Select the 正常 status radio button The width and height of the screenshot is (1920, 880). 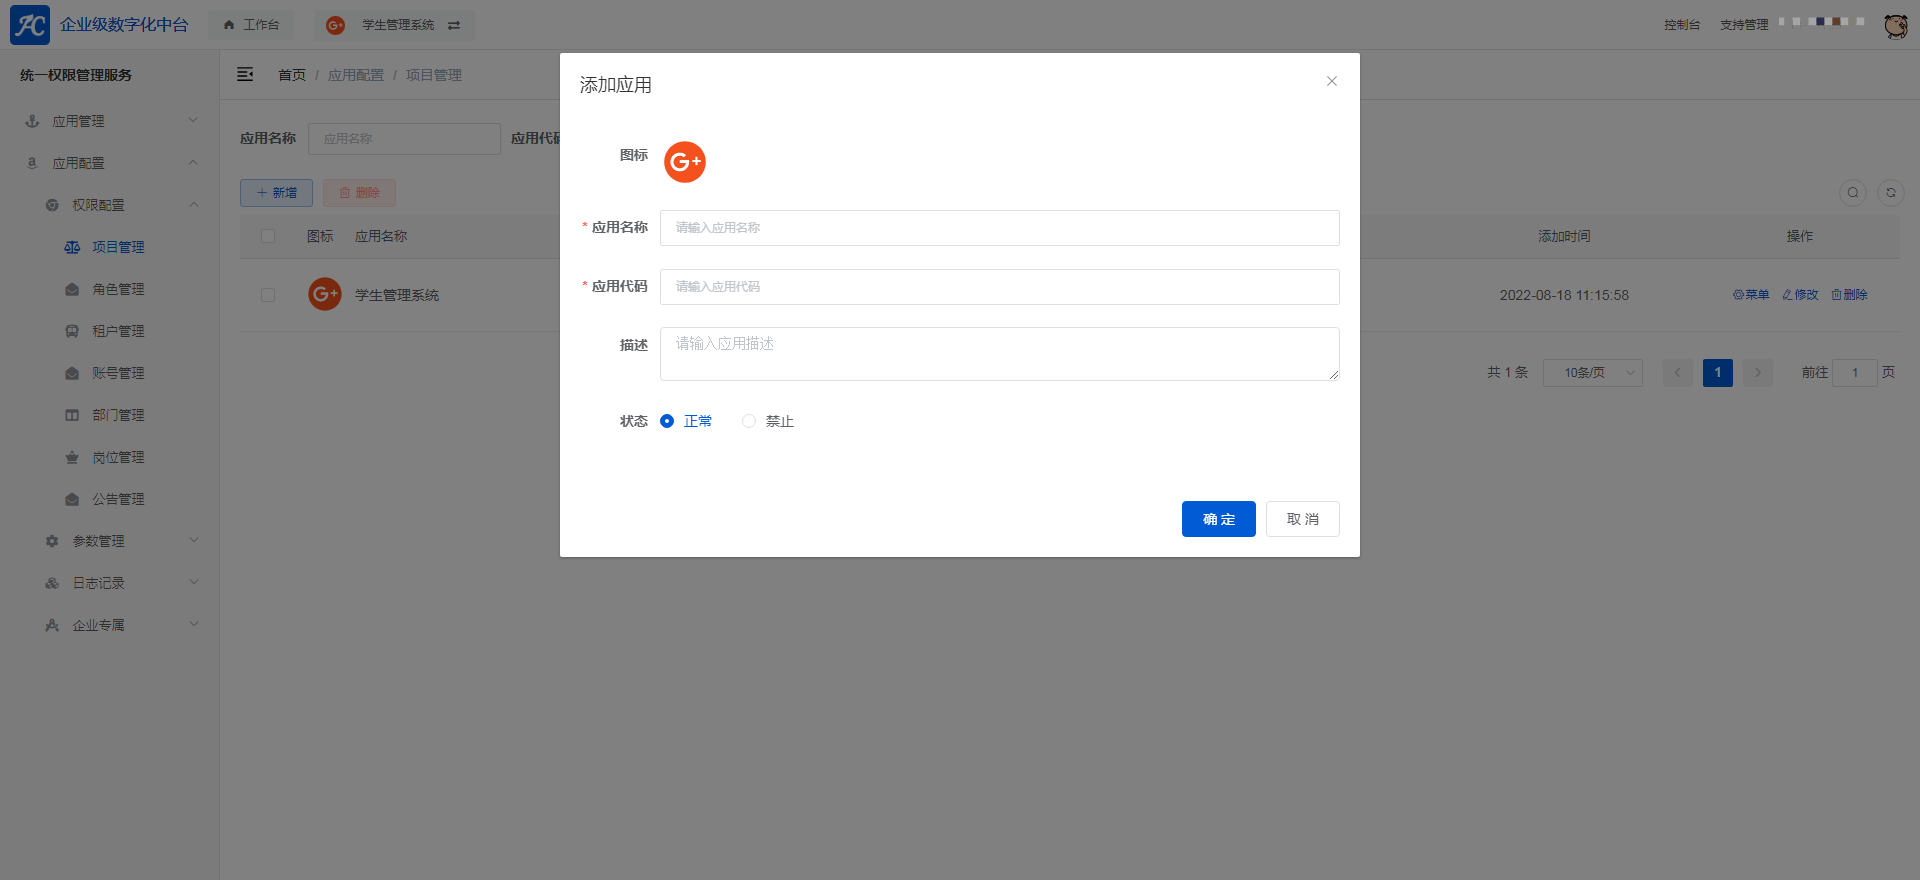click(x=667, y=421)
